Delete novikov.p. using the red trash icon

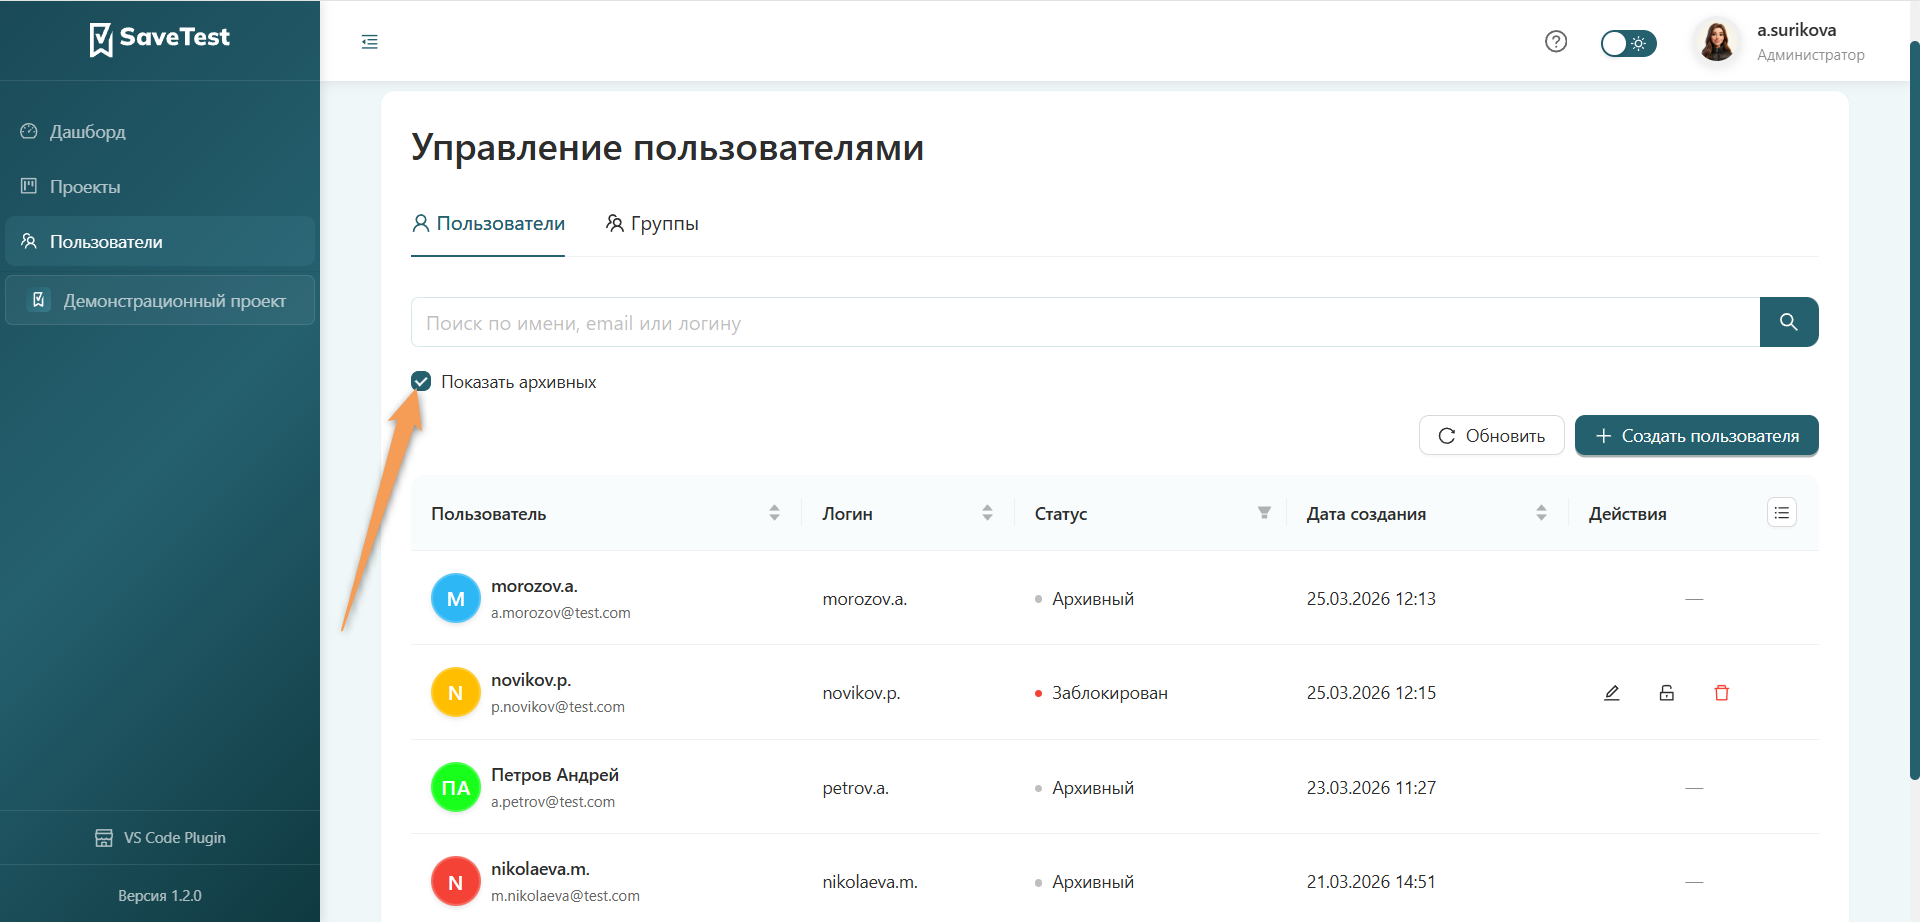point(1722,692)
